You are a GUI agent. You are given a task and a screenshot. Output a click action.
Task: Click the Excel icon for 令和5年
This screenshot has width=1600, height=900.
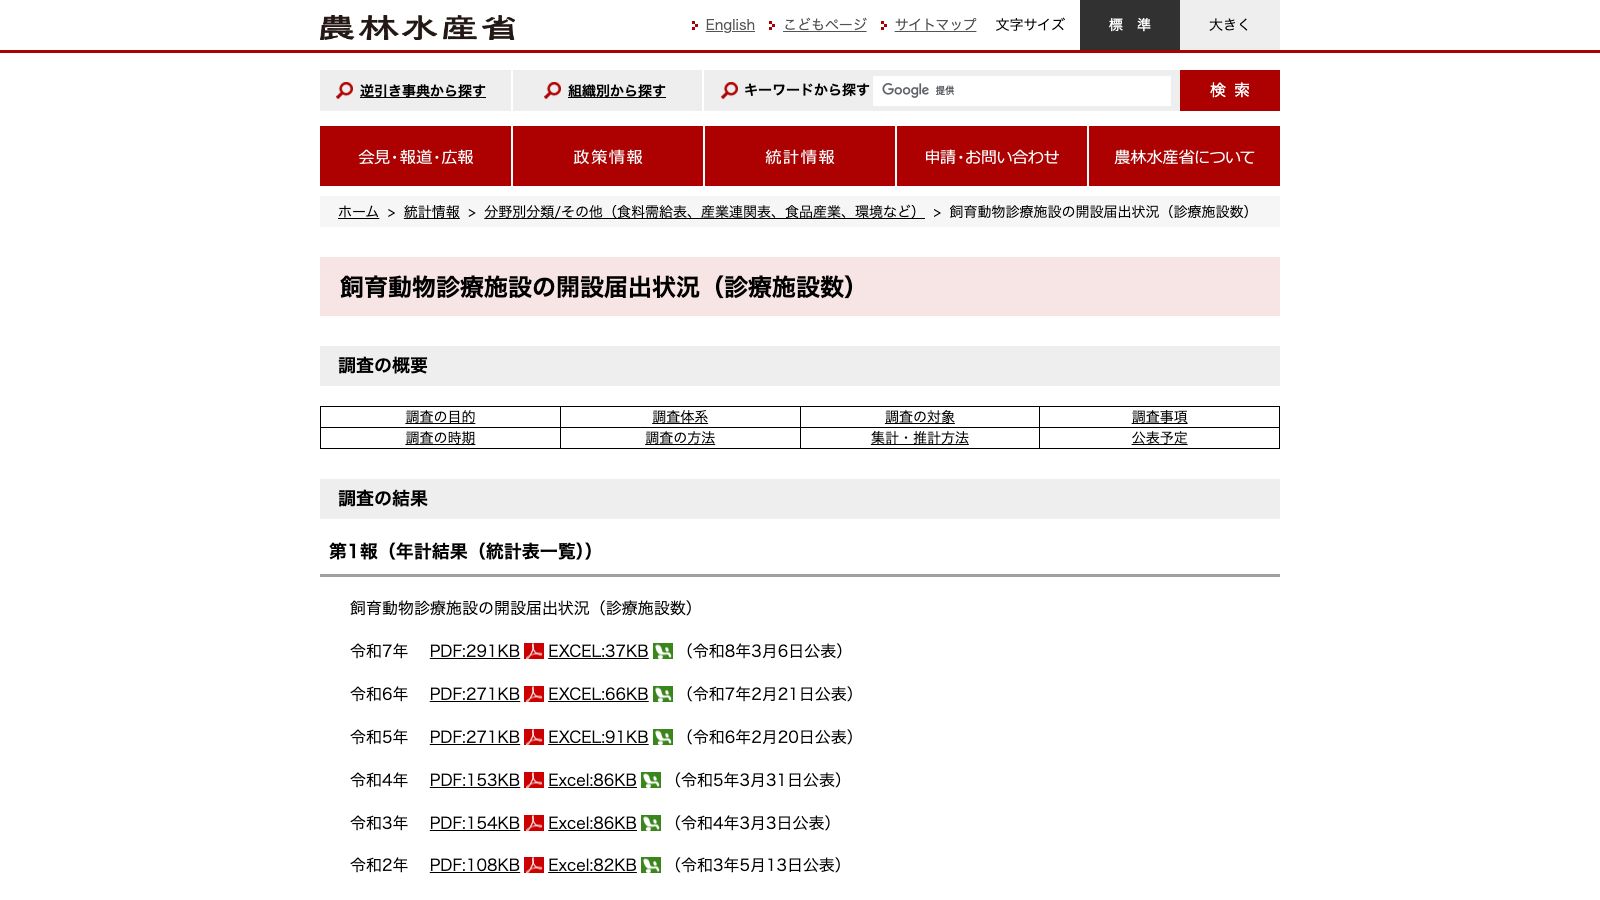click(x=663, y=737)
